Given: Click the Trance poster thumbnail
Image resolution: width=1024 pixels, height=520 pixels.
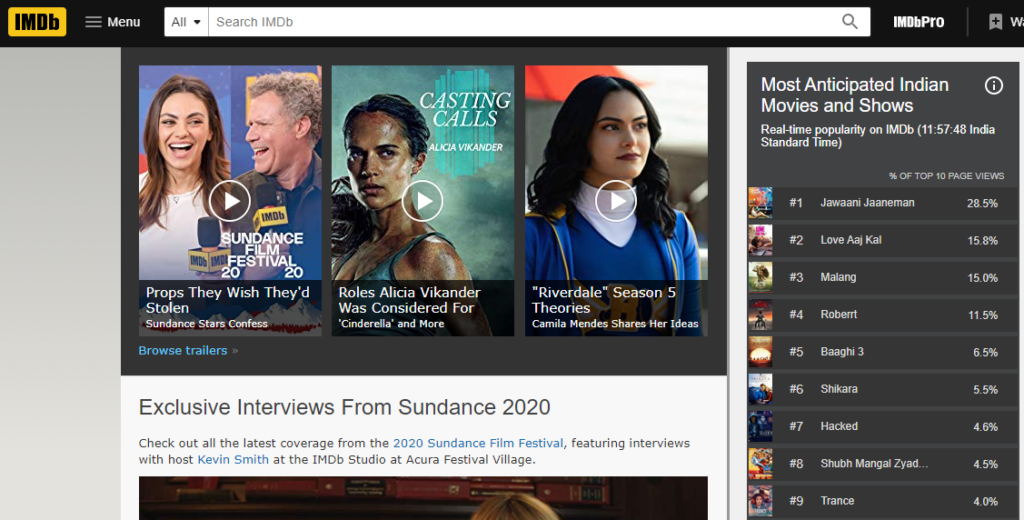Looking at the screenshot, I should point(760,500).
